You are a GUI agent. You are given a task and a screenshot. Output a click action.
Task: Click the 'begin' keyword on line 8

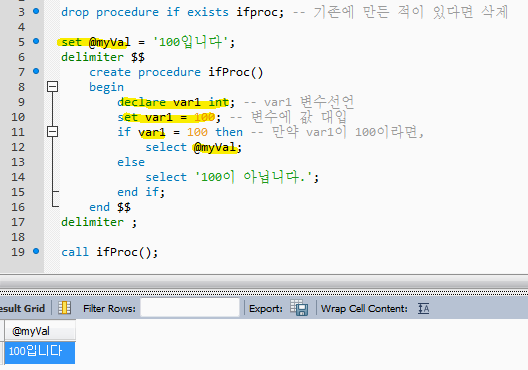106,87
